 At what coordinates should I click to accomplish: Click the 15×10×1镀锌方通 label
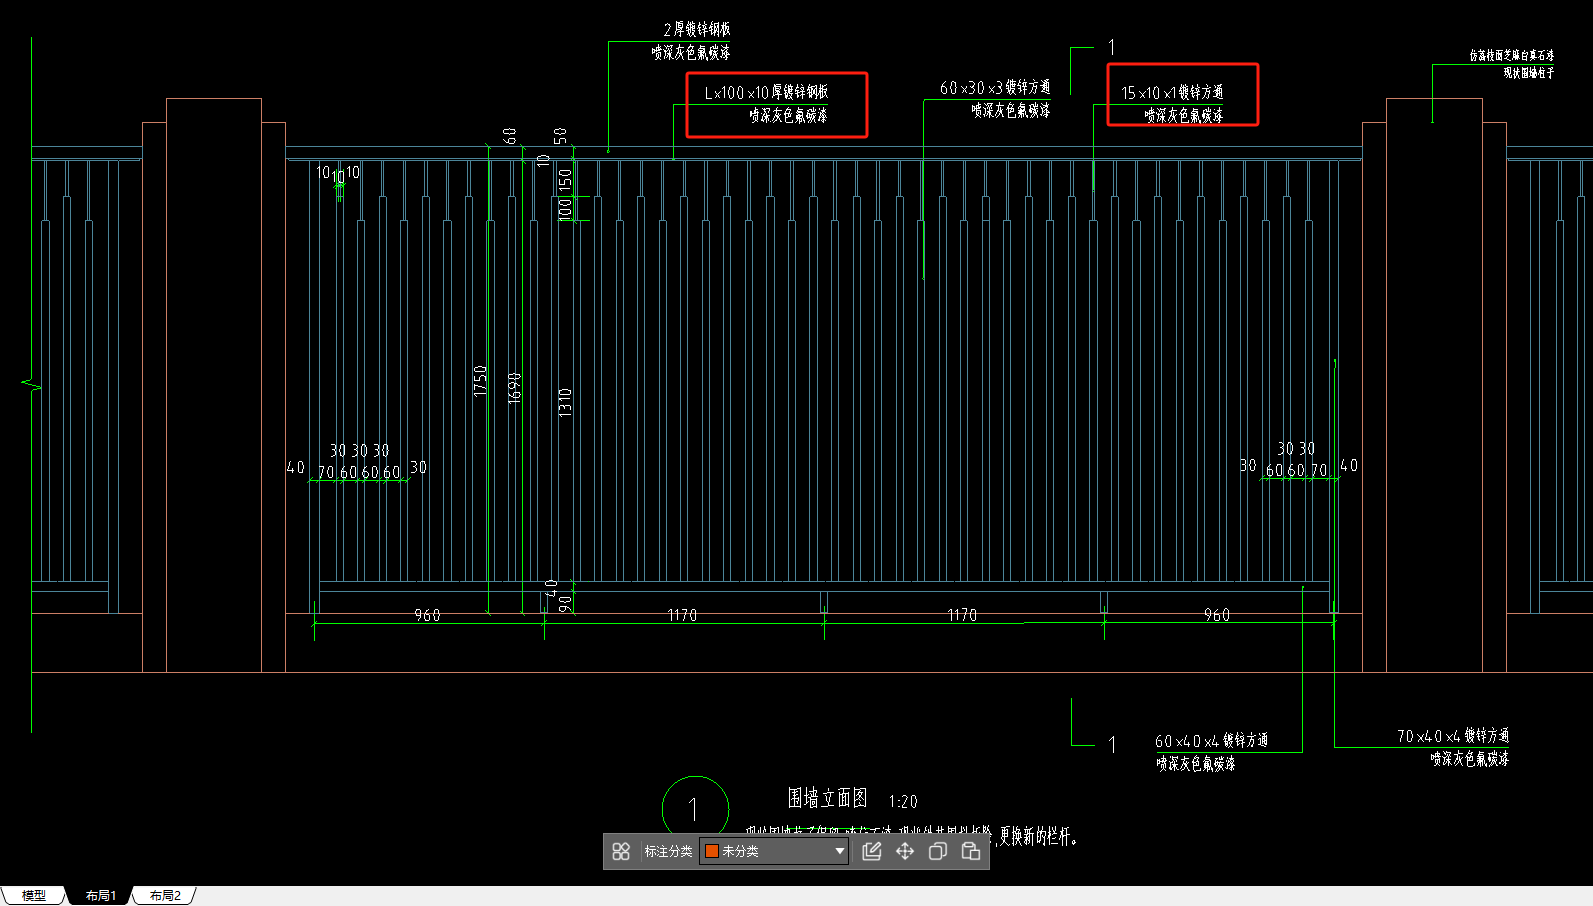[1172, 93]
